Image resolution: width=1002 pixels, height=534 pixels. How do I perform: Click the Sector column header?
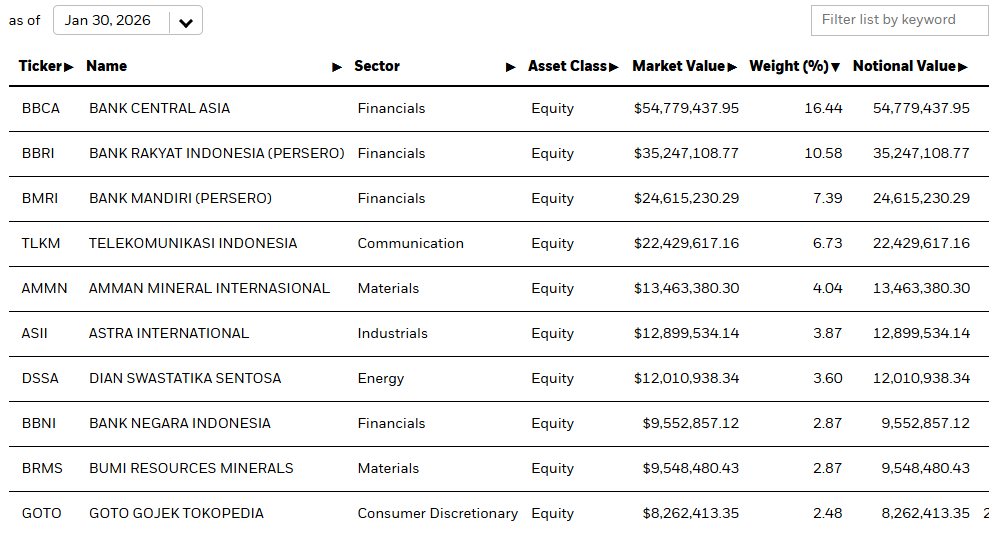point(377,66)
